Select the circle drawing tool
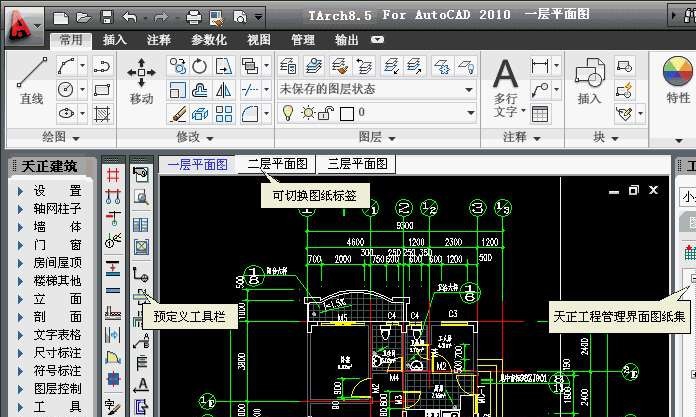 pyautogui.click(x=66, y=90)
